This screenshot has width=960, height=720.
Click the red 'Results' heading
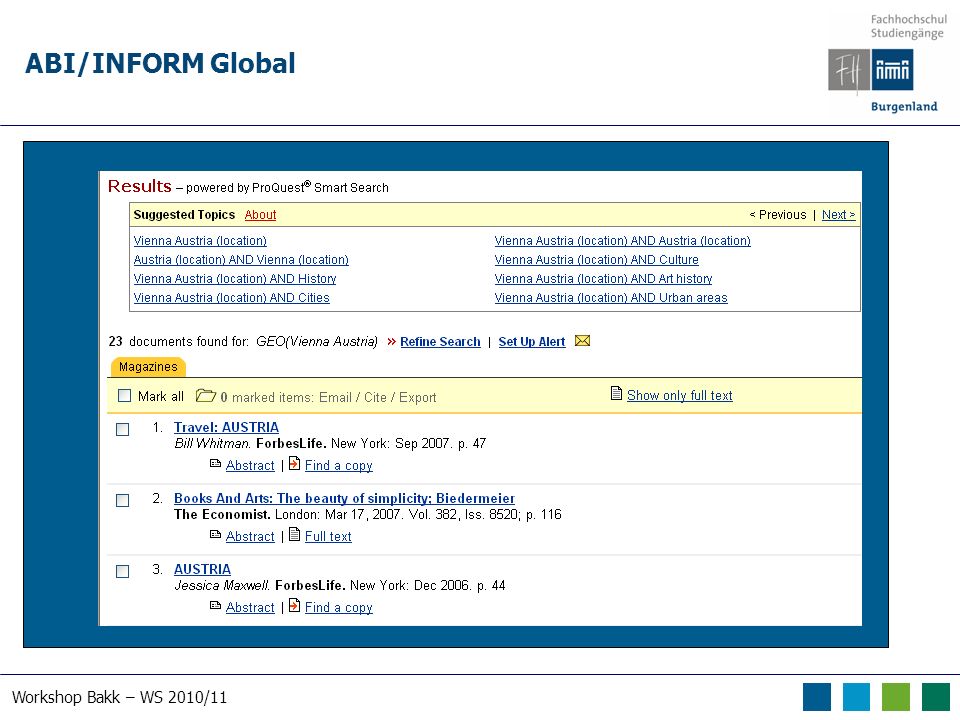[140, 186]
